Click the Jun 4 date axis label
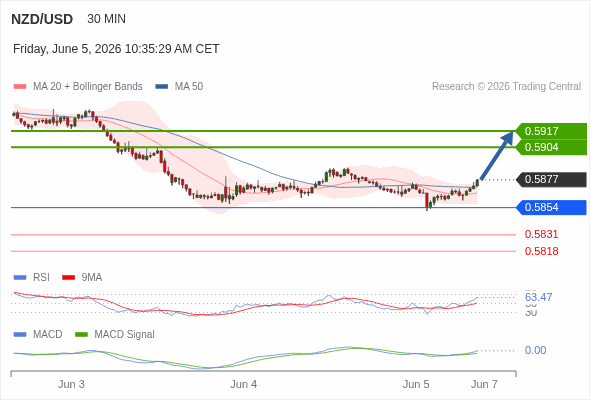Viewport: 590px width, 400px height. tap(243, 384)
